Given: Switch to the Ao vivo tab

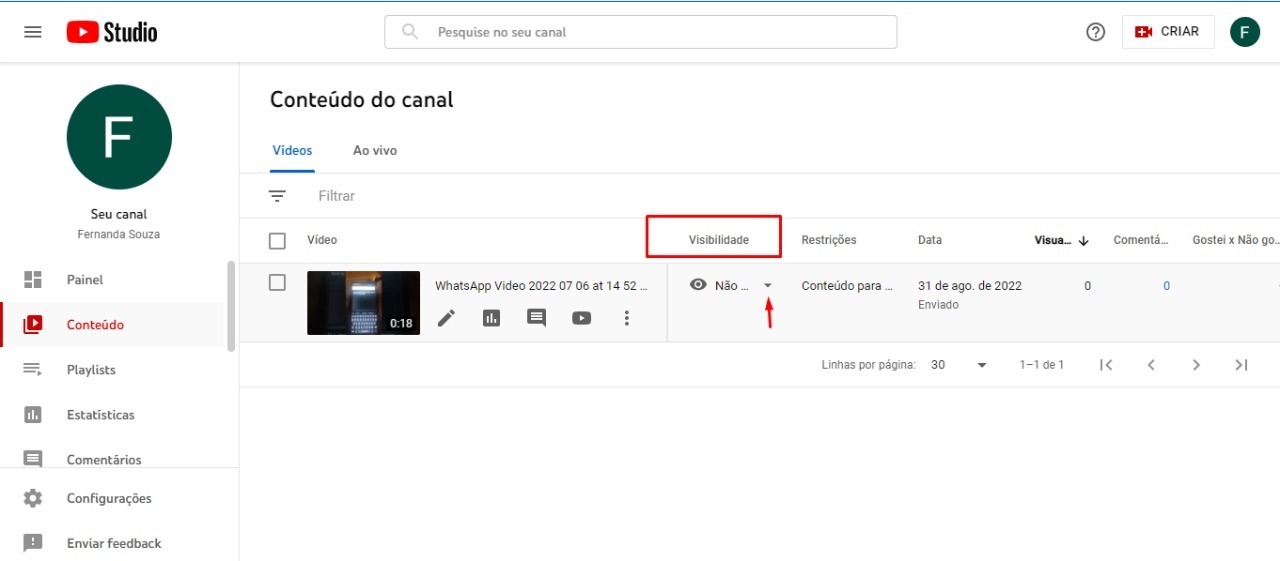Looking at the screenshot, I should [375, 150].
